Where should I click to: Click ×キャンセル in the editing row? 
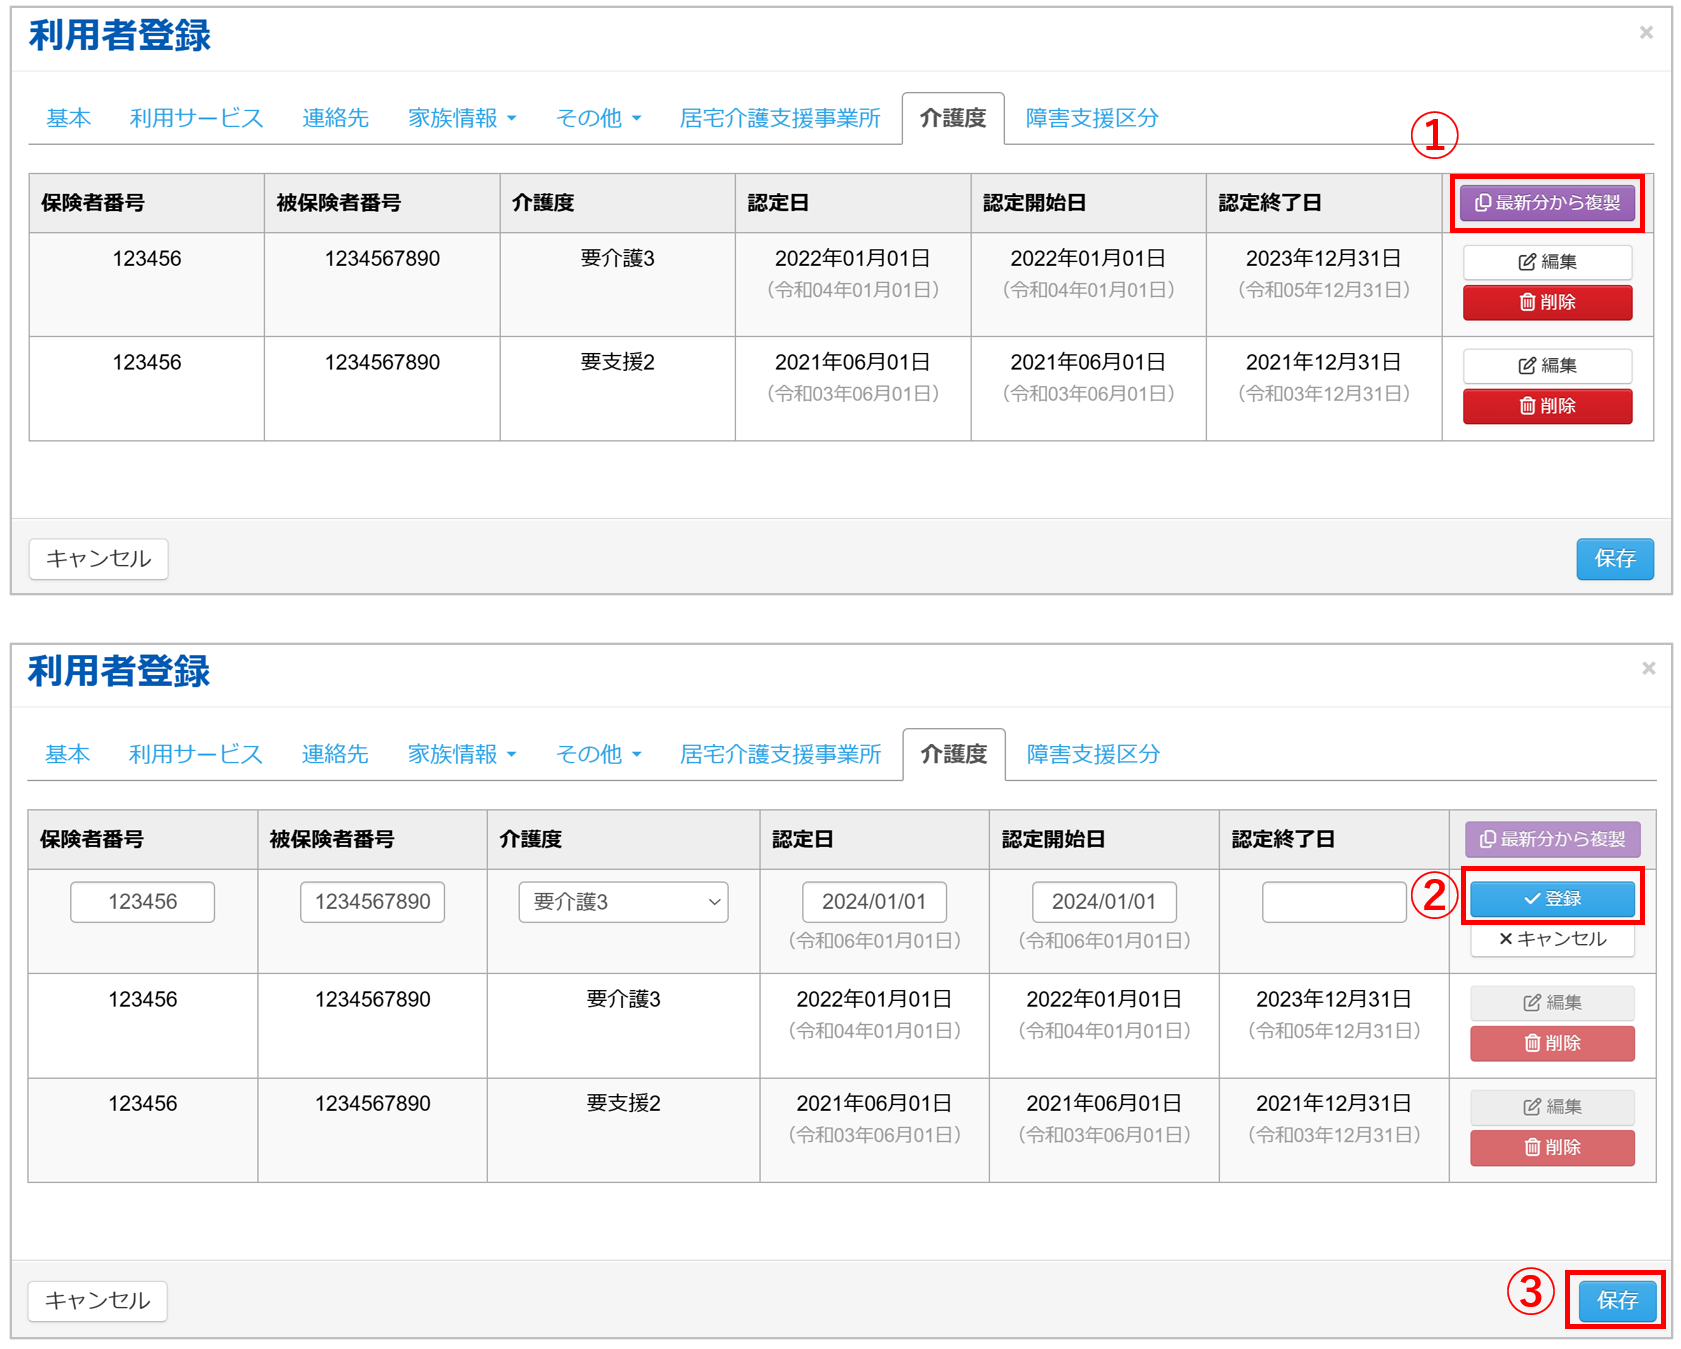point(1551,939)
